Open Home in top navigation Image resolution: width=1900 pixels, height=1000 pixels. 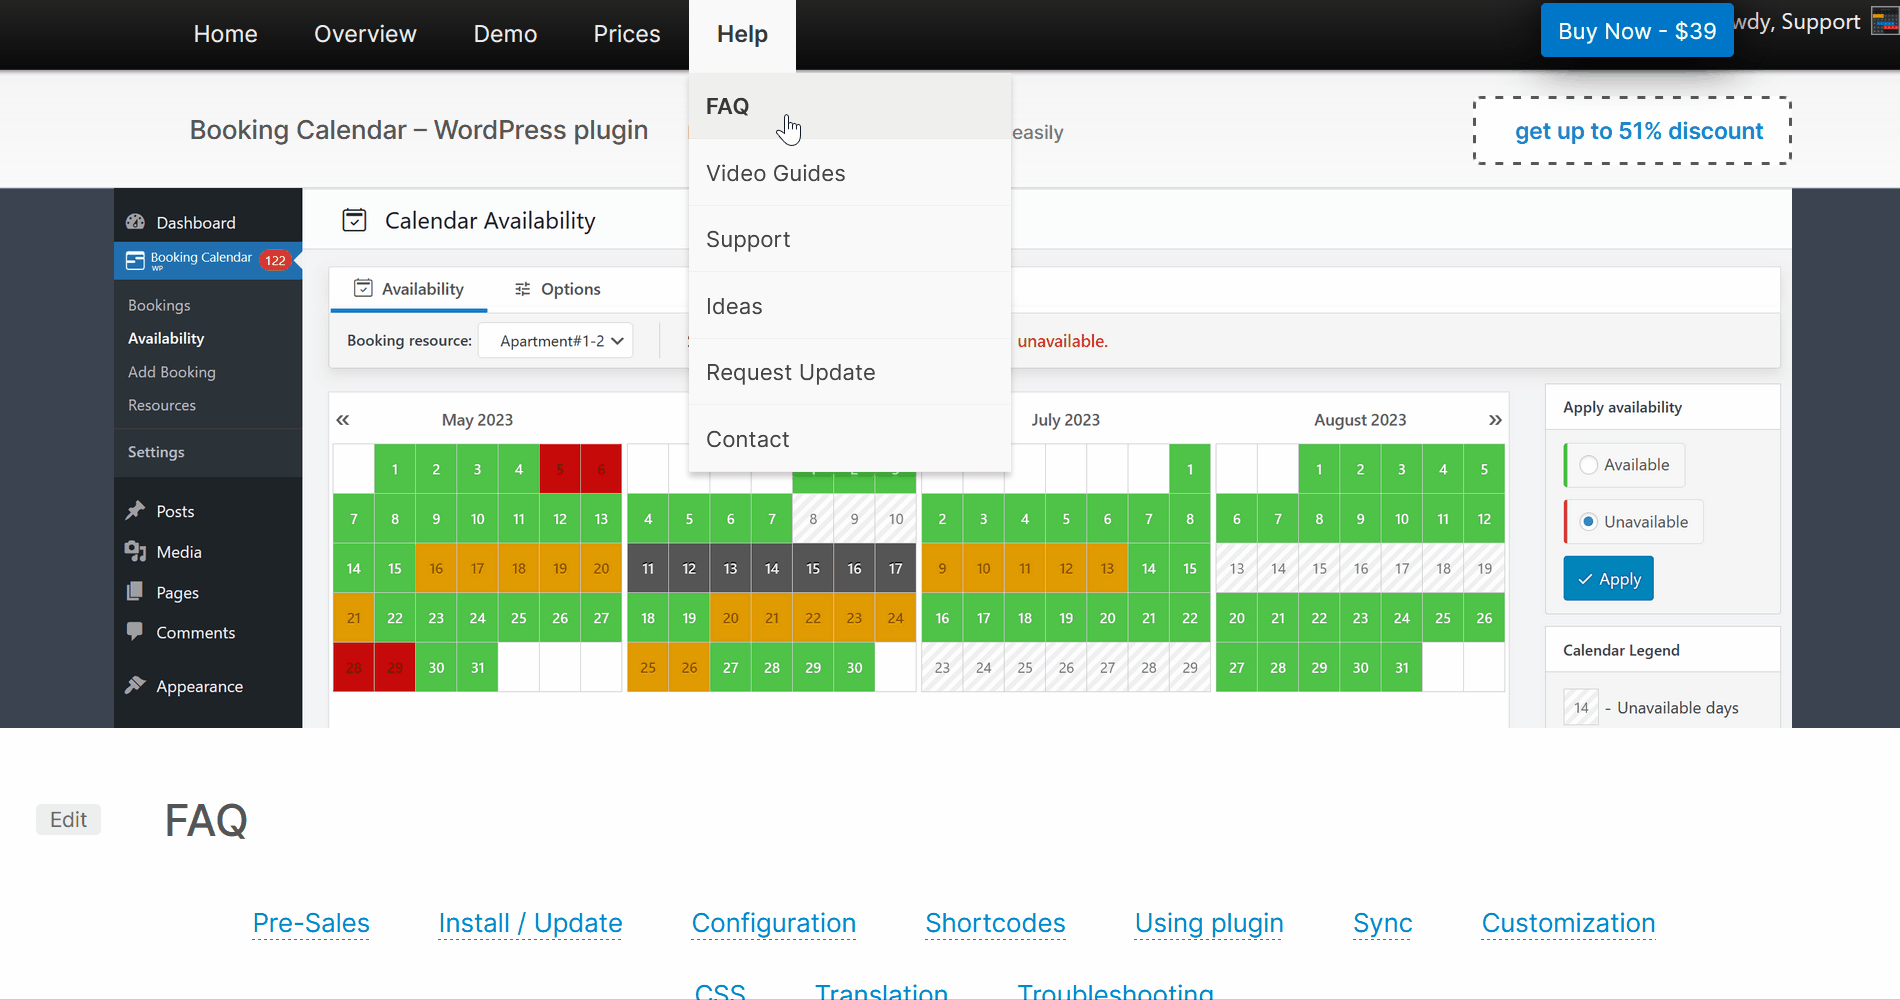225,34
